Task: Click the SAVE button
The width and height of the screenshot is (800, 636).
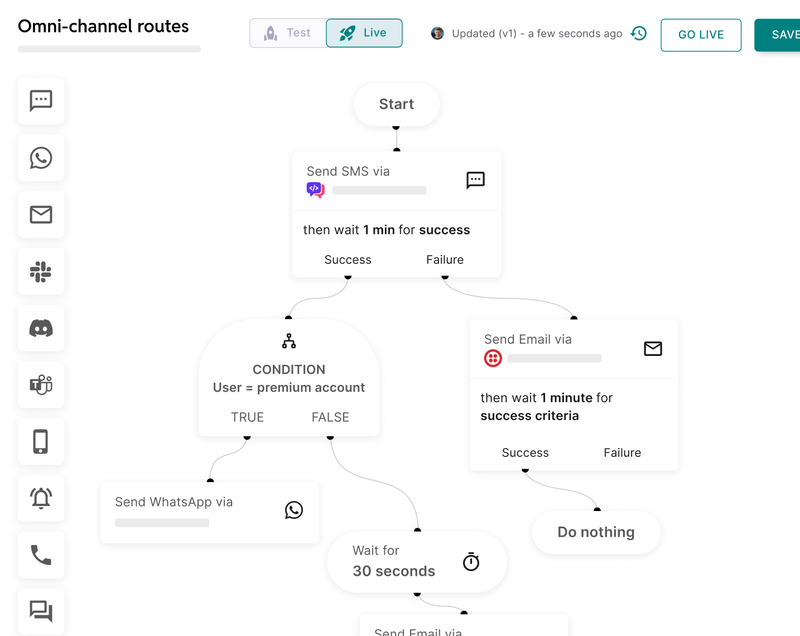Action: click(x=780, y=35)
